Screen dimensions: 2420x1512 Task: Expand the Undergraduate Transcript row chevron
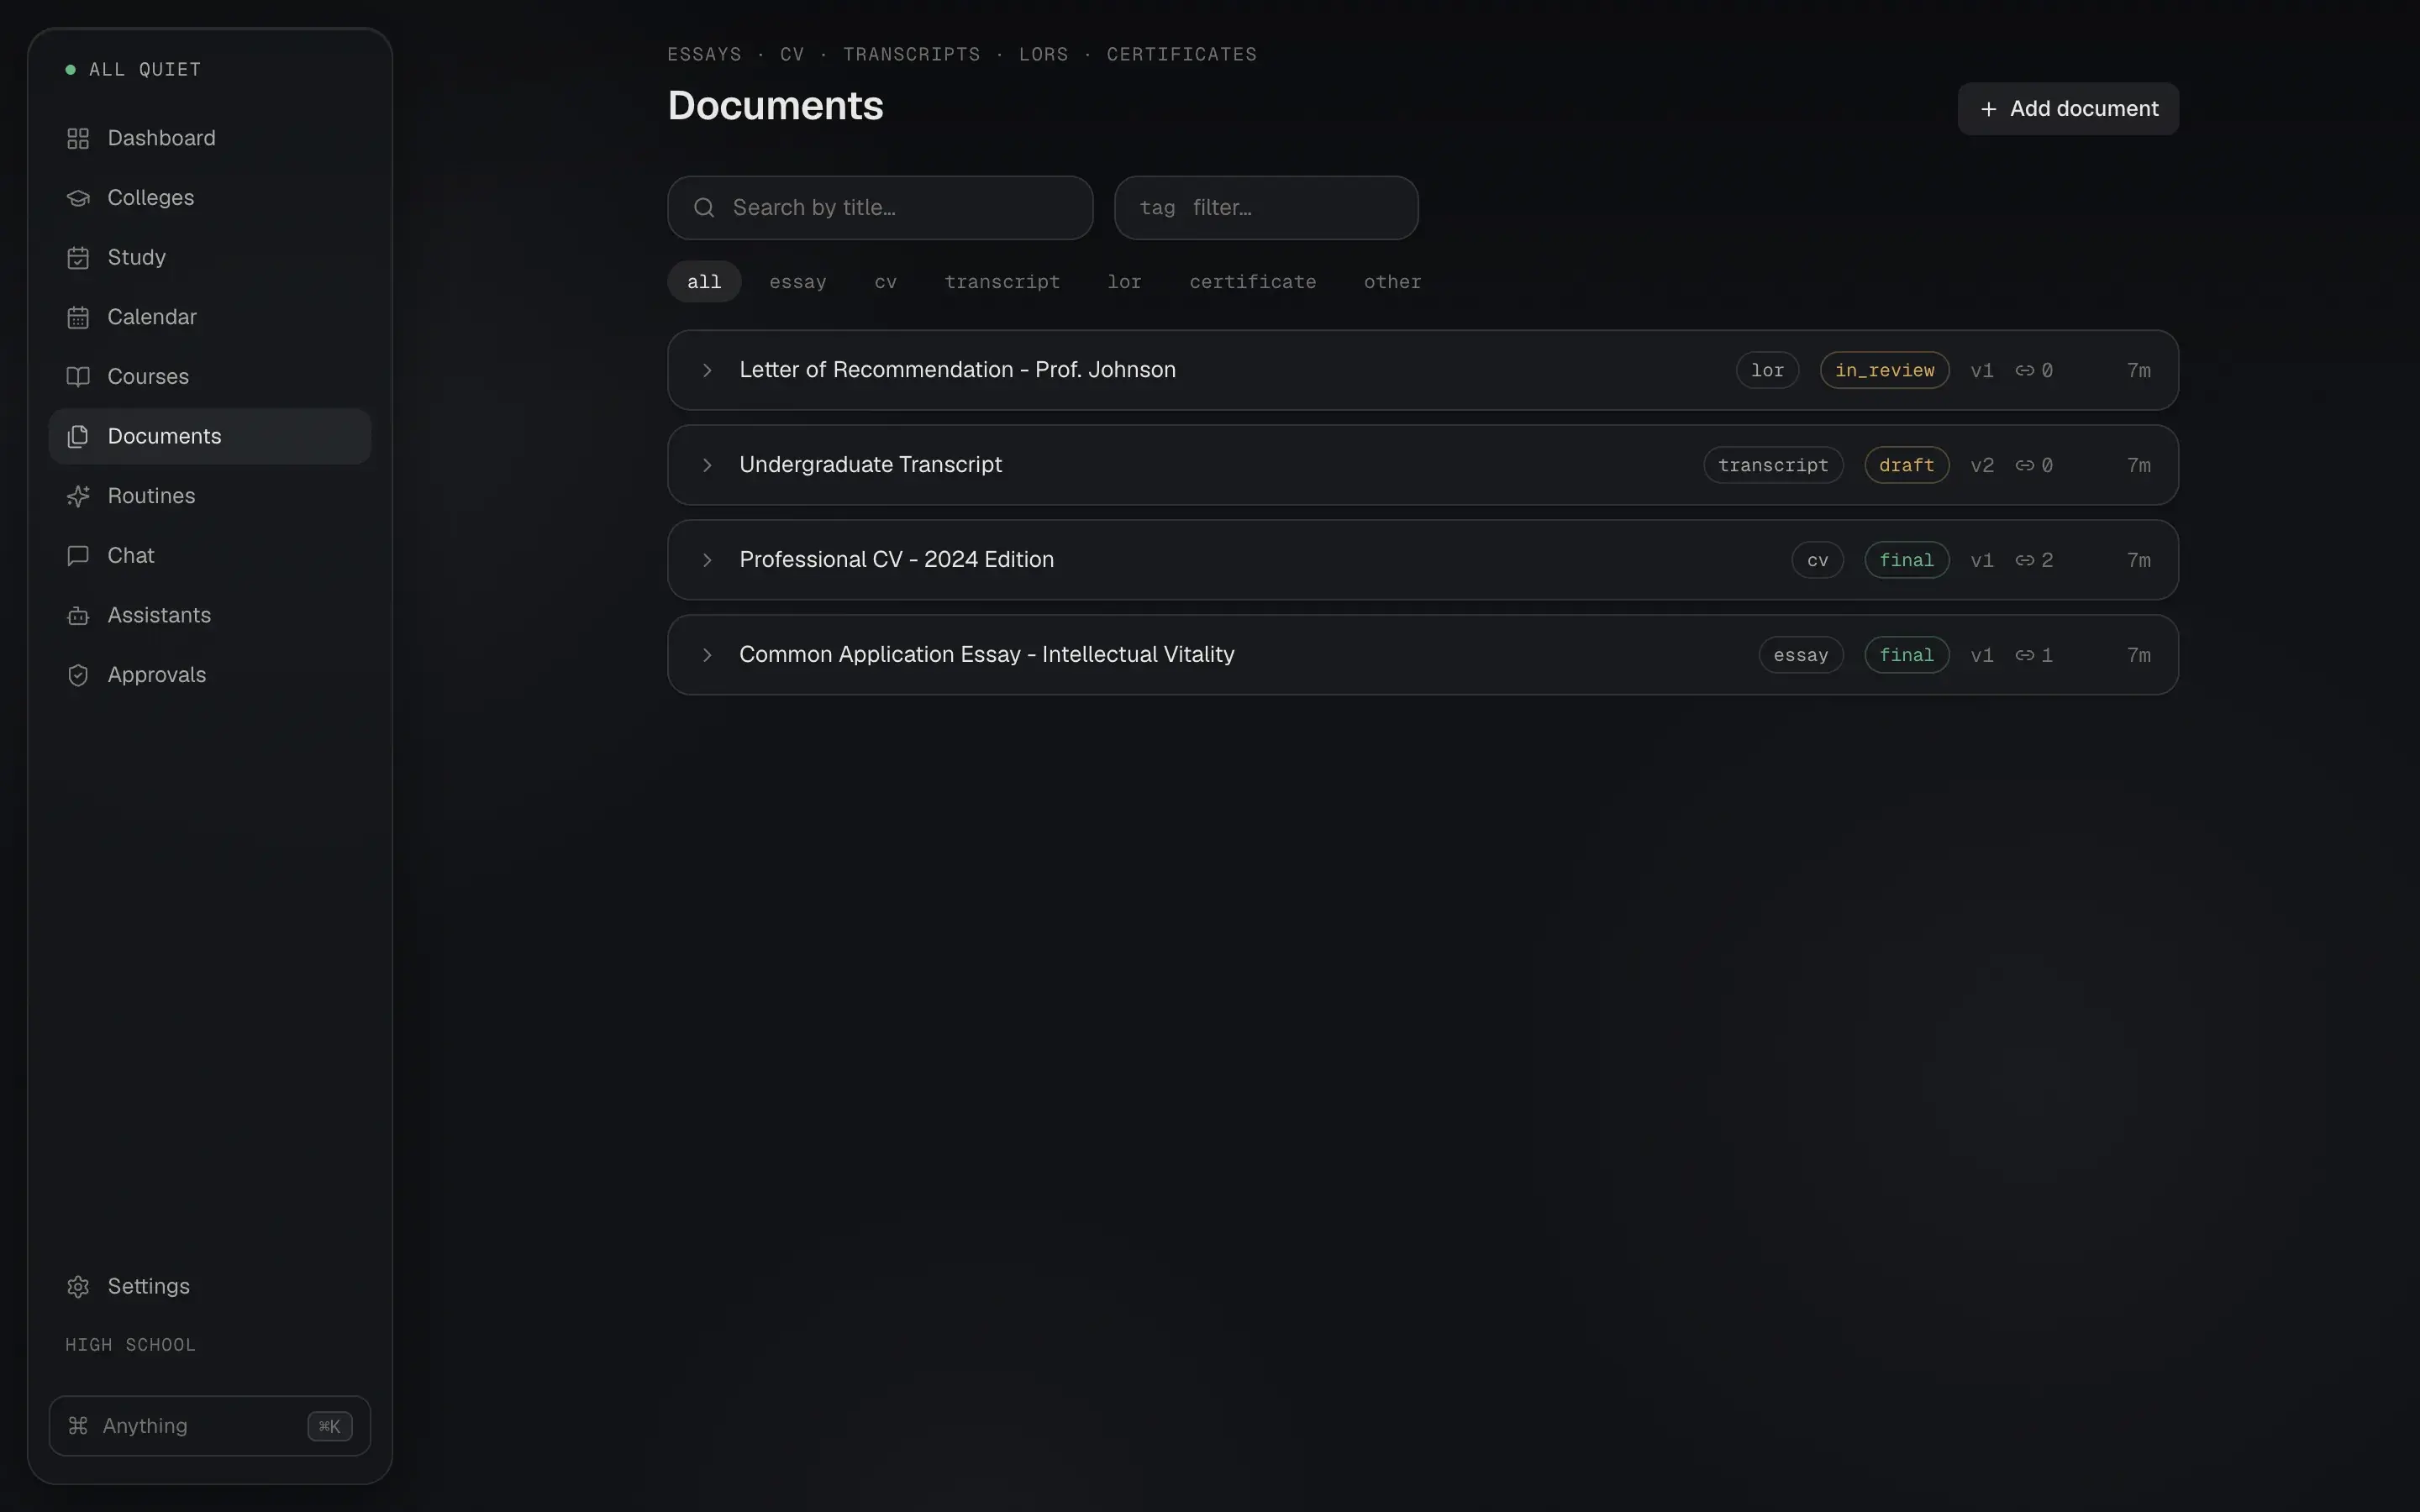(x=707, y=465)
